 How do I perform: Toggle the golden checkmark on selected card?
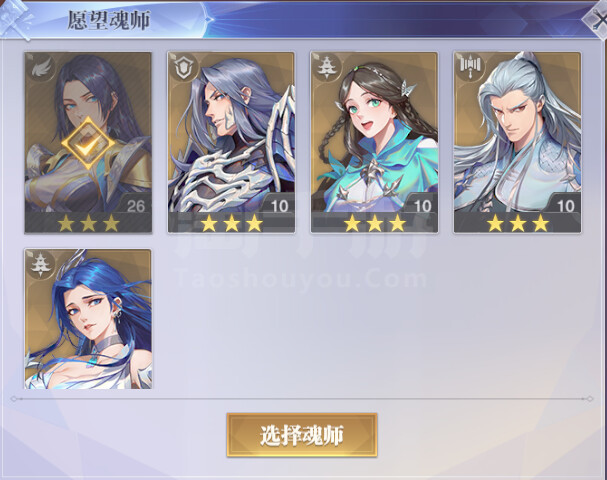[x=89, y=143]
